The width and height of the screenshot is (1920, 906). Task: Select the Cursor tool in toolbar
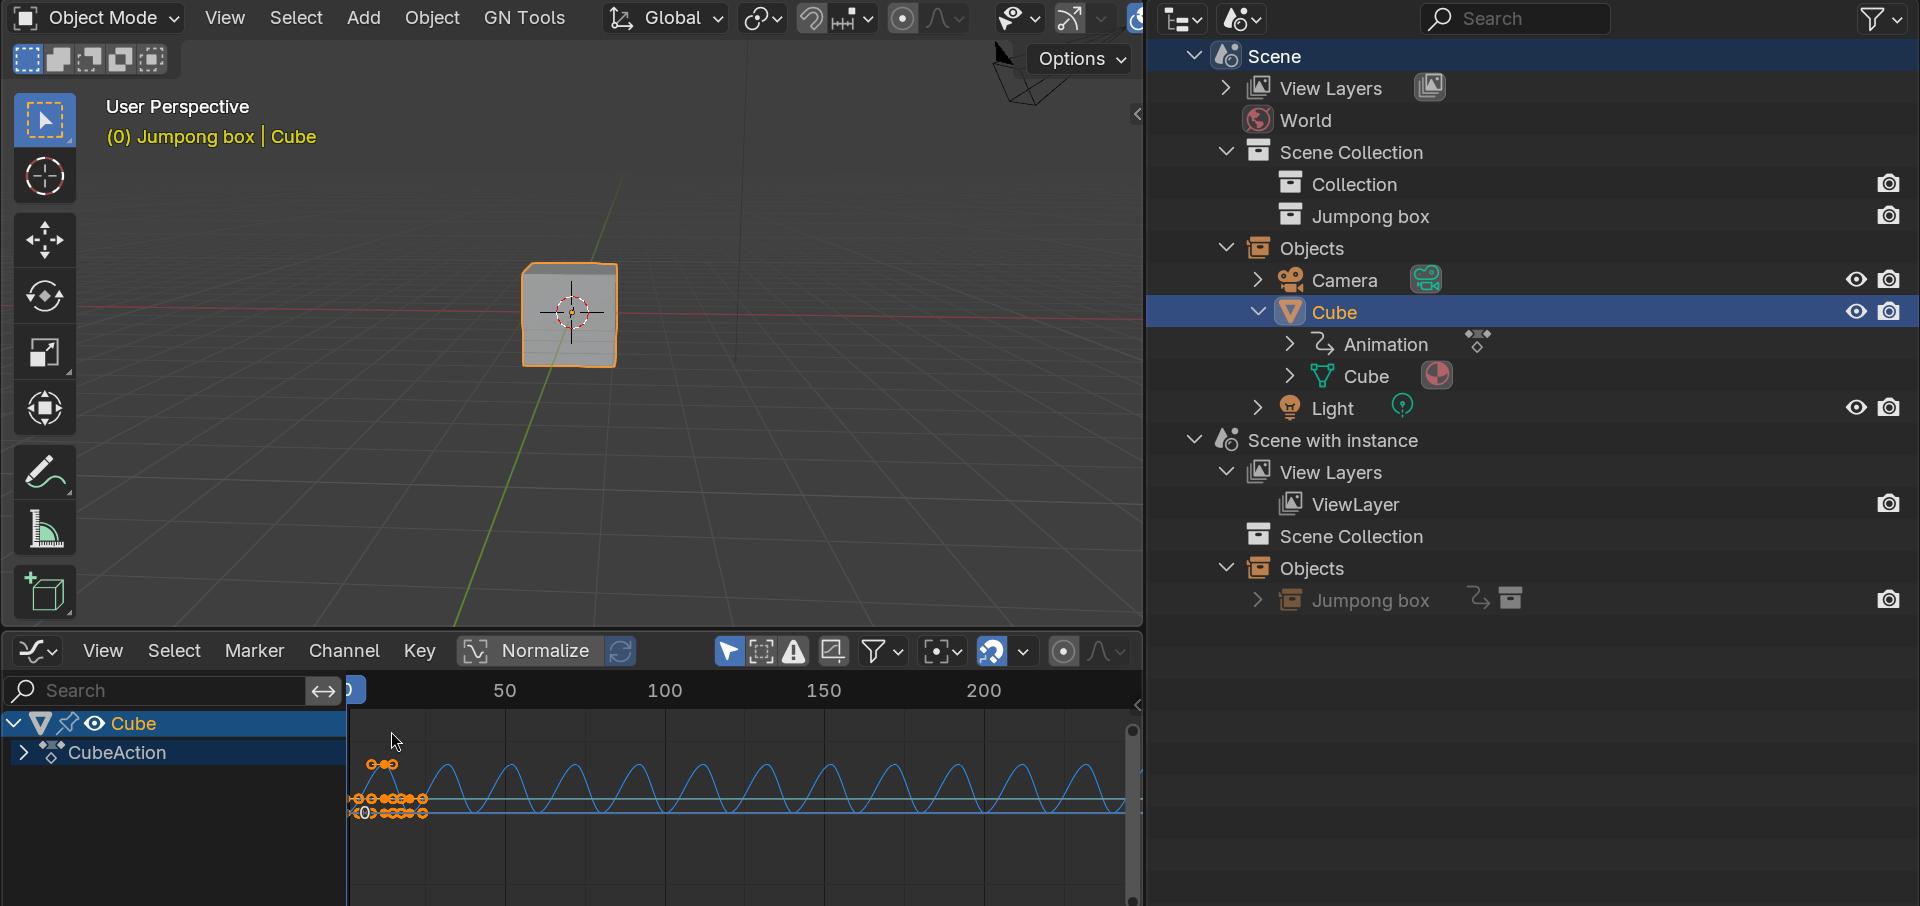tap(45, 177)
